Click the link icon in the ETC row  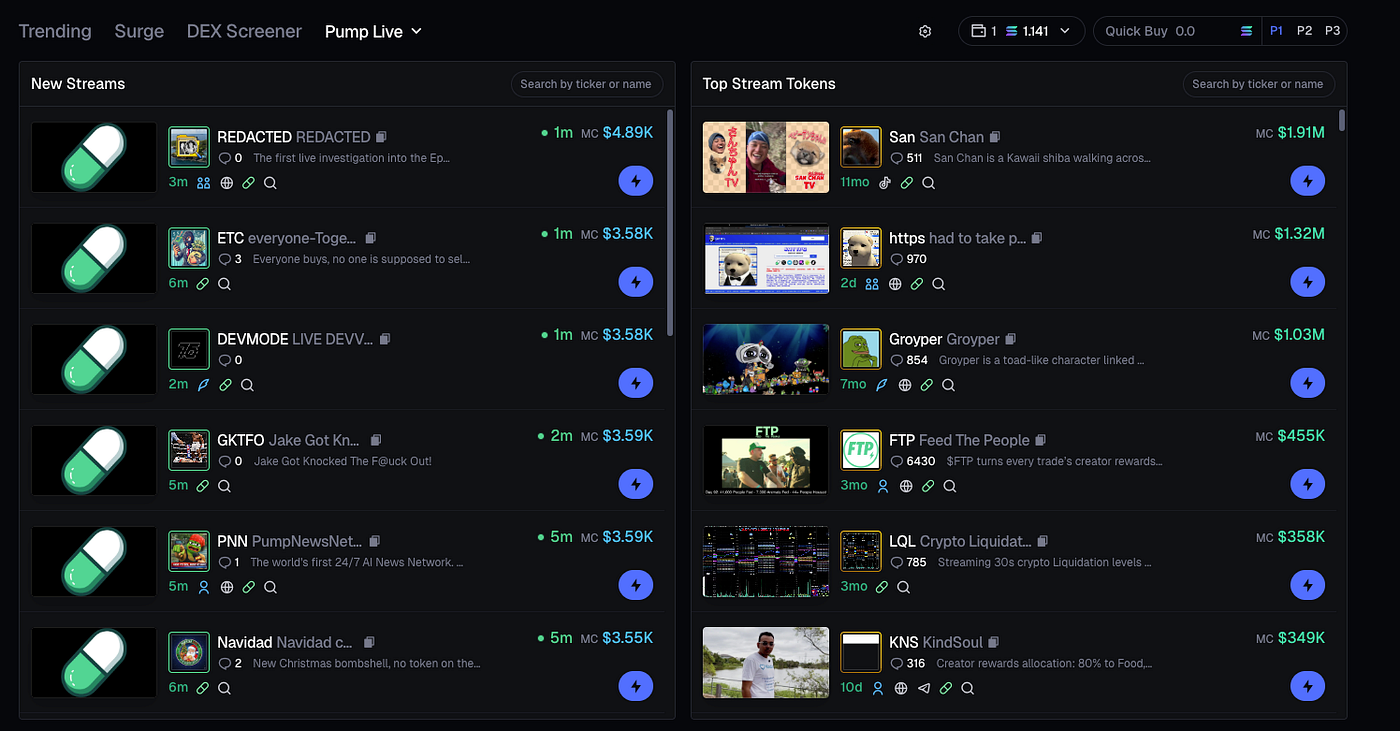[x=203, y=284]
